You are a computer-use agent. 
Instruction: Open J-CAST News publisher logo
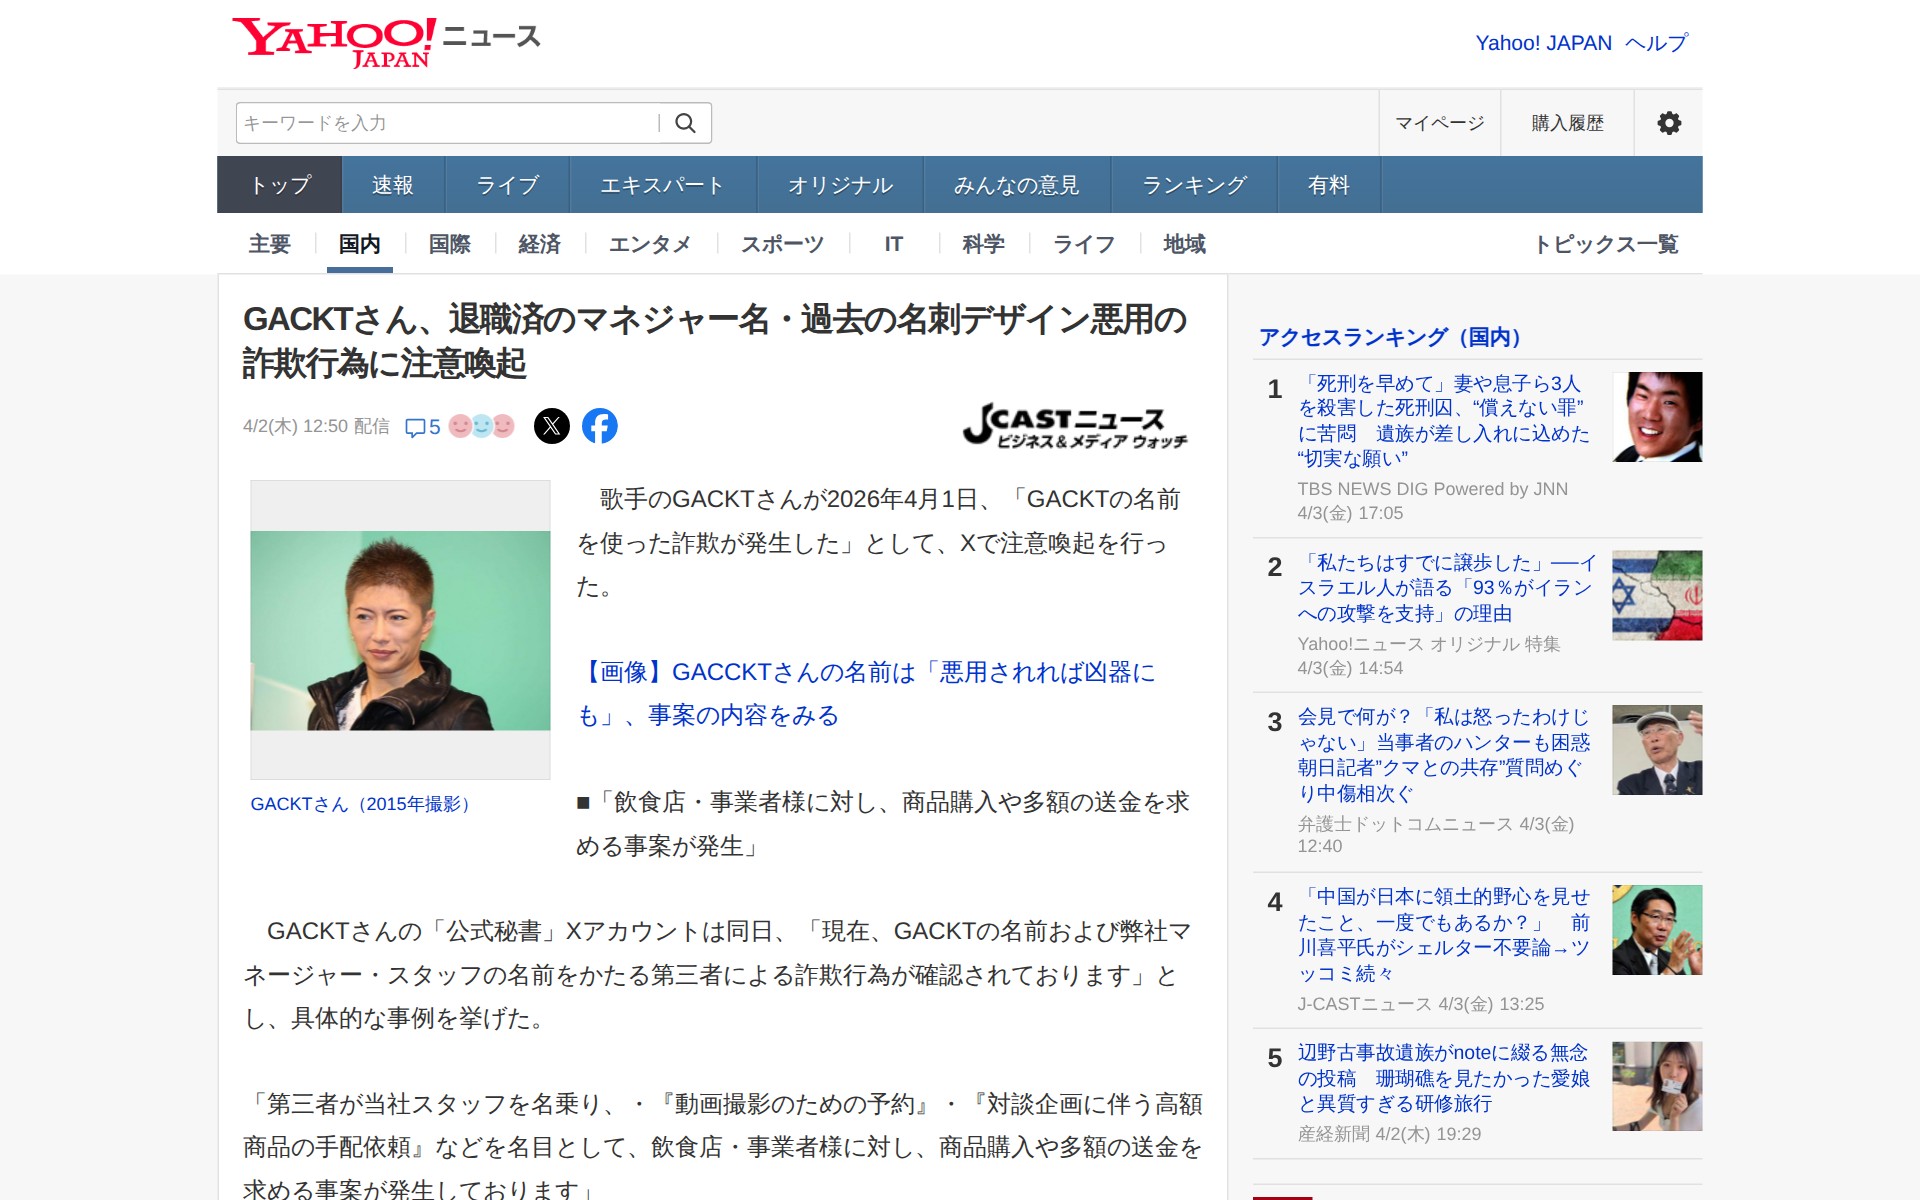pyautogui.click(x=1075, y=426)
